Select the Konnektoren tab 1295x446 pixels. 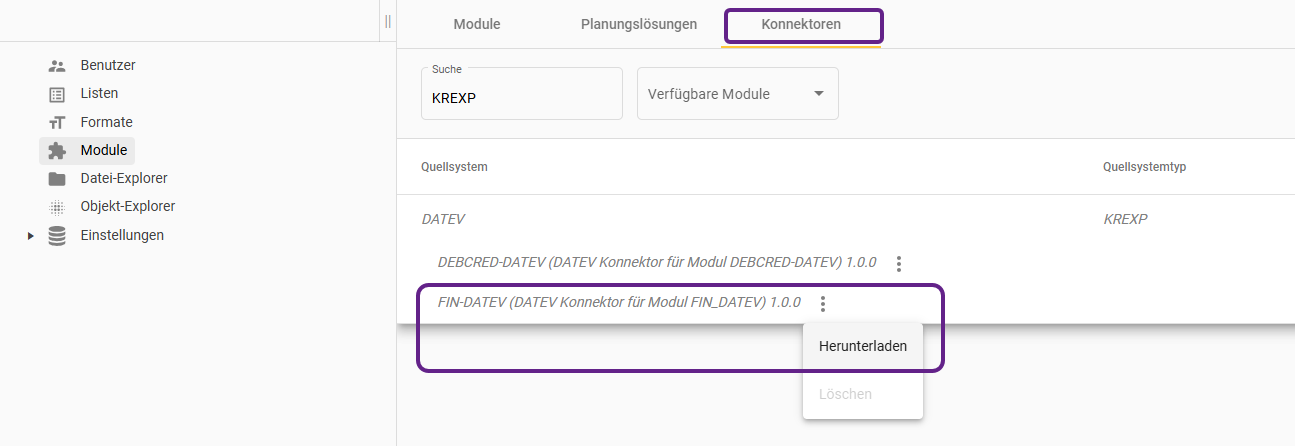(x=801, y=24)
